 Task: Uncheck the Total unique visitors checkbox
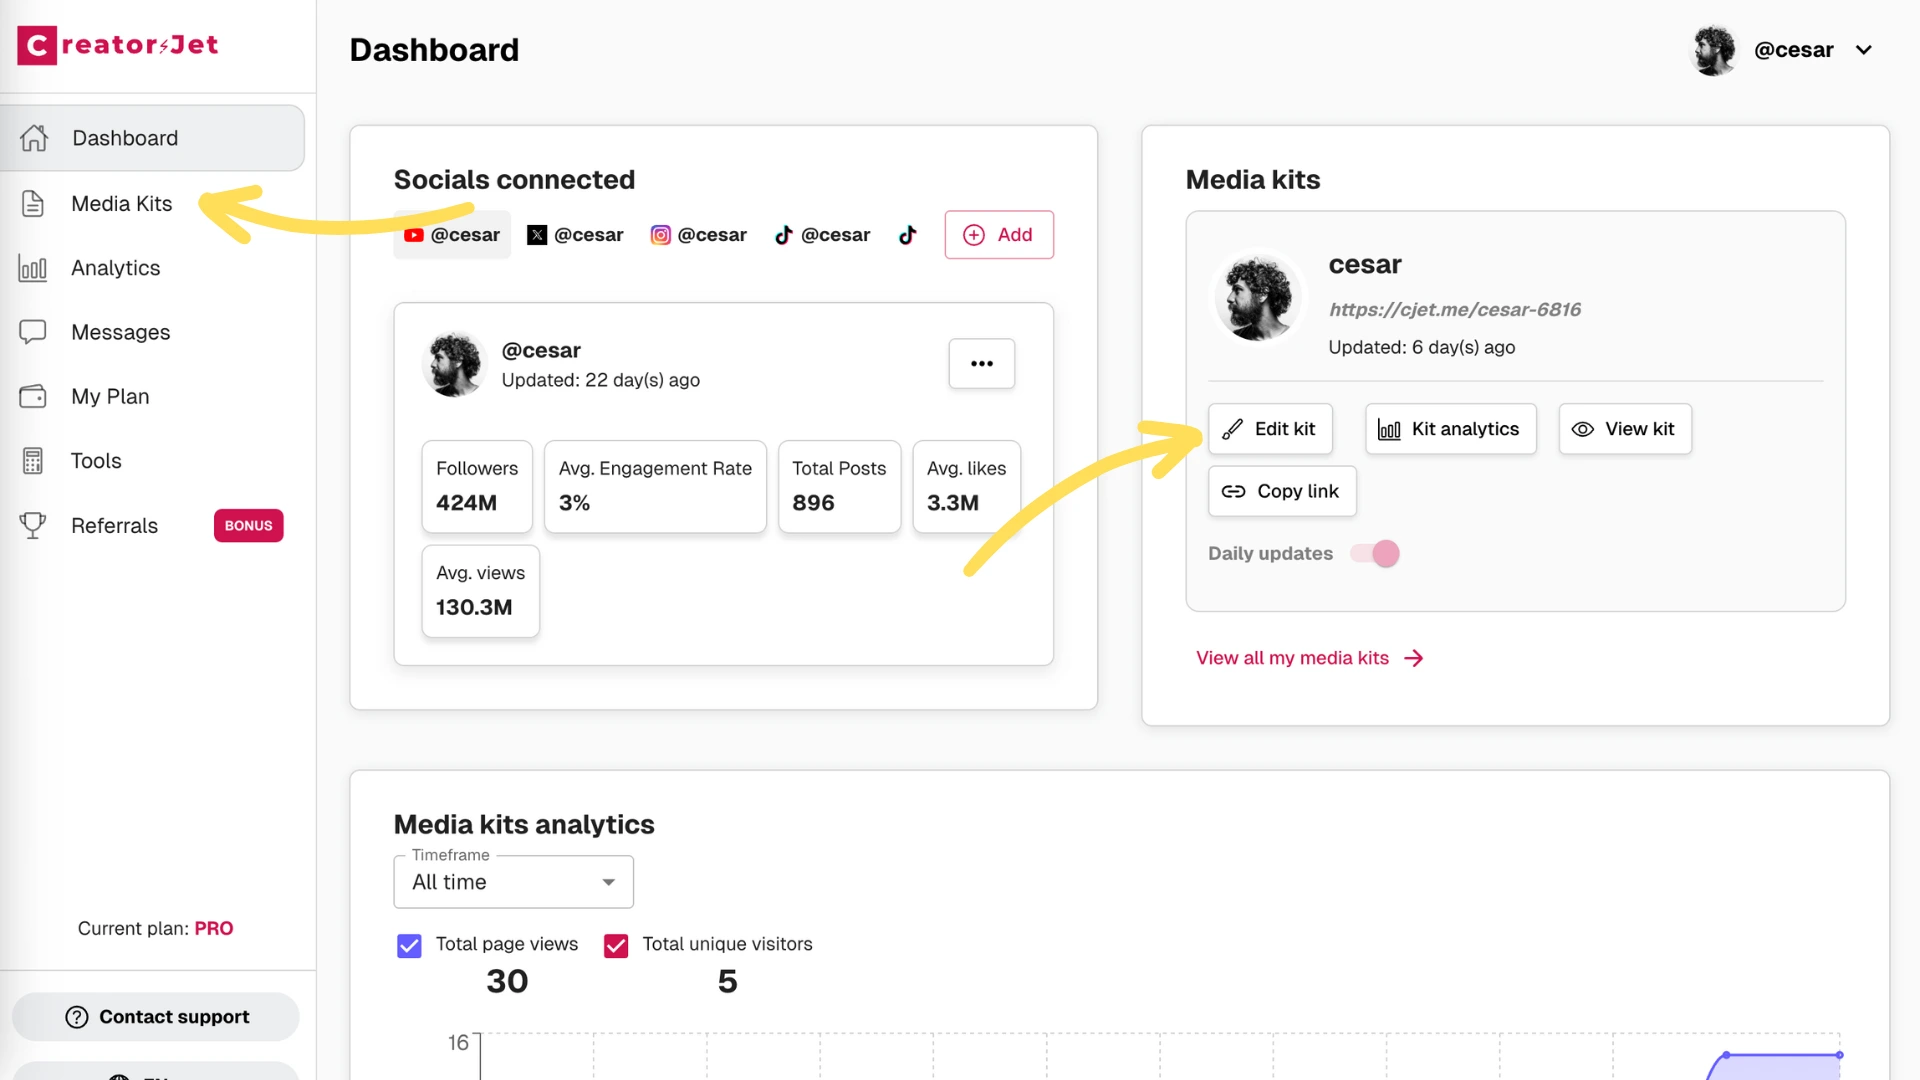coord(616,945)
